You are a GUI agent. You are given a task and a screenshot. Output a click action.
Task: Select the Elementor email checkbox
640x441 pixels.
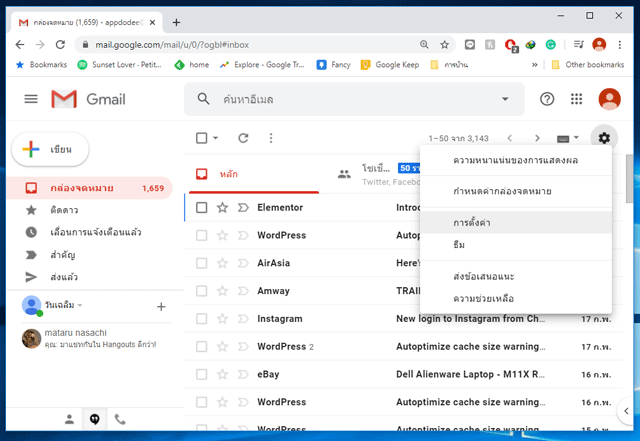pyautogui.click(x=202, y=207)
